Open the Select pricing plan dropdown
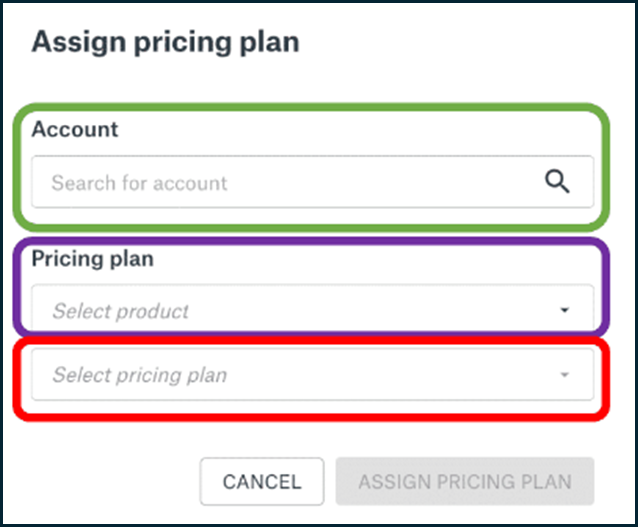 point(312,374)
